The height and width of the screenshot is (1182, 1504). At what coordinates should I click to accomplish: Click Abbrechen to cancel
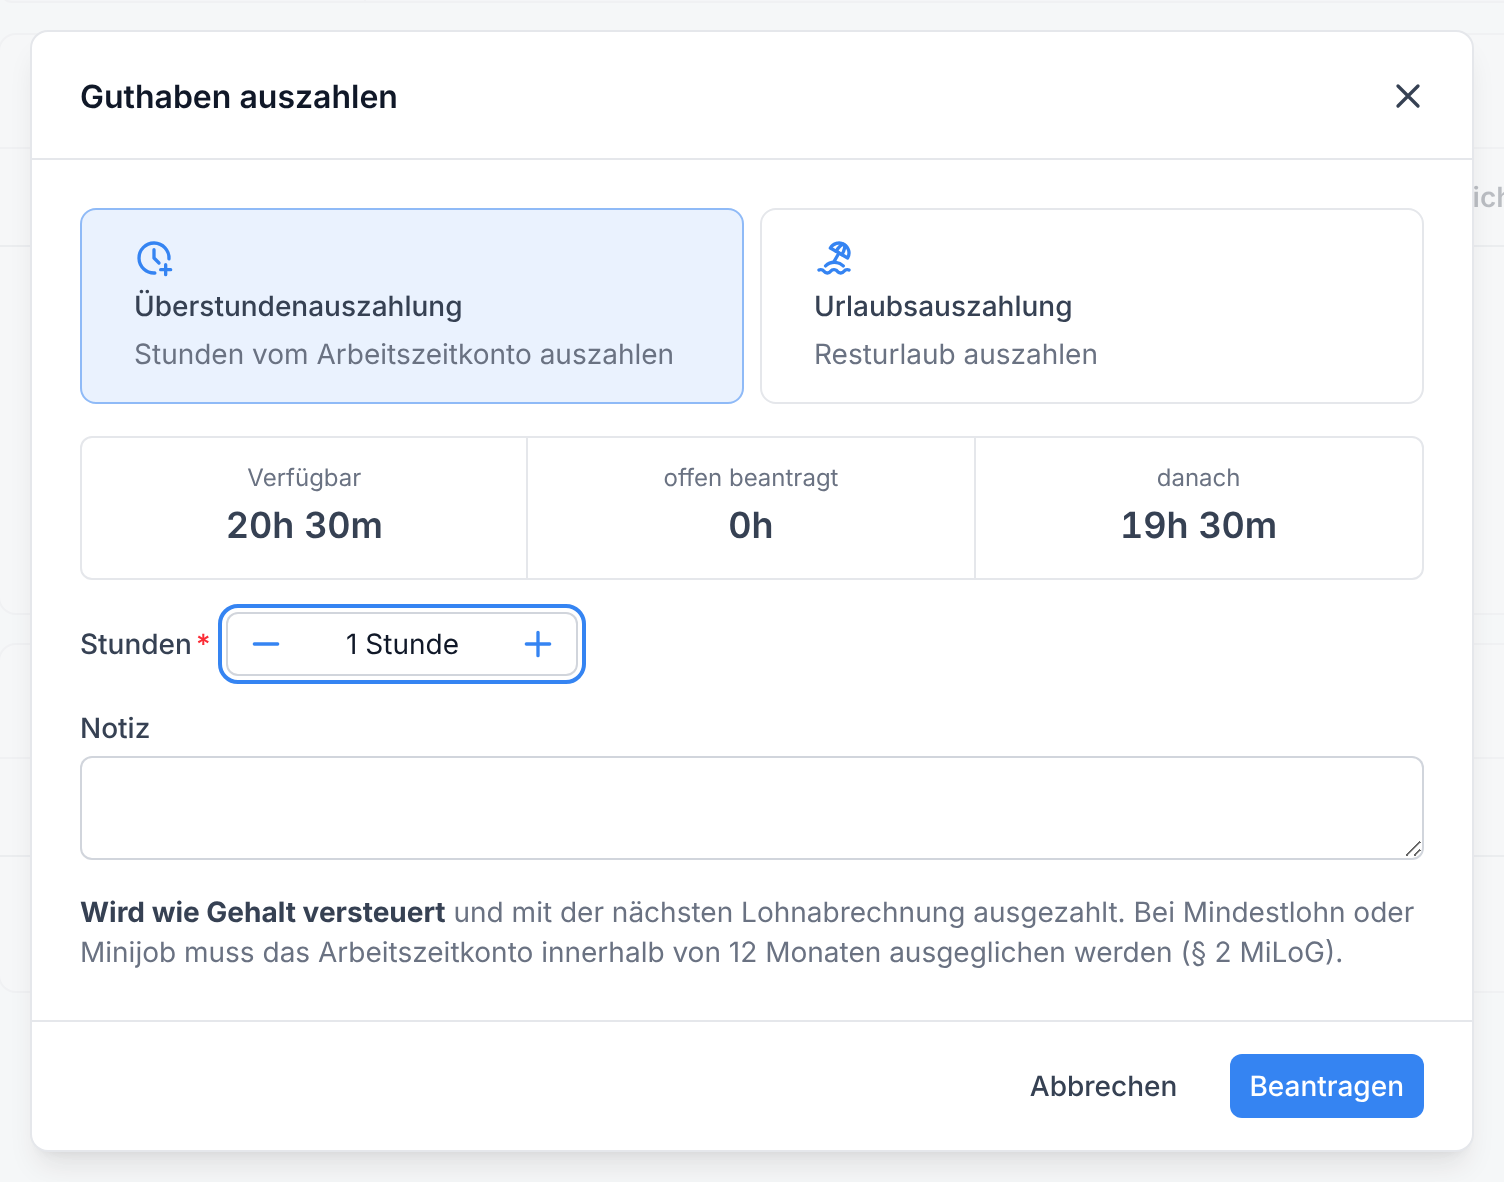[1103, 1086]
